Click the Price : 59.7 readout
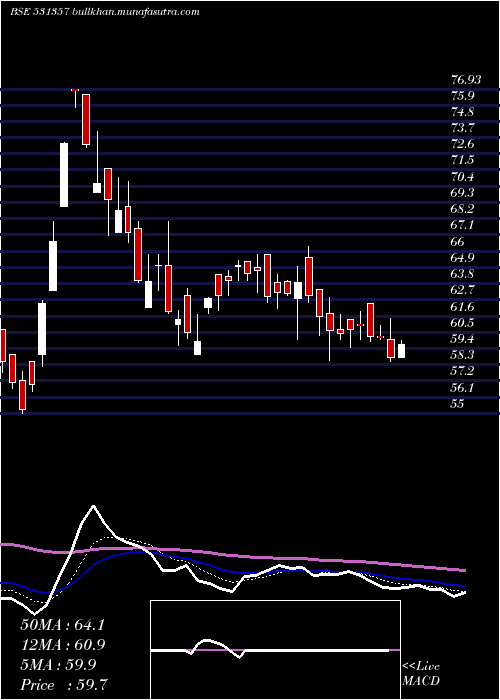500x700 pixels. (x=63, y=685)
